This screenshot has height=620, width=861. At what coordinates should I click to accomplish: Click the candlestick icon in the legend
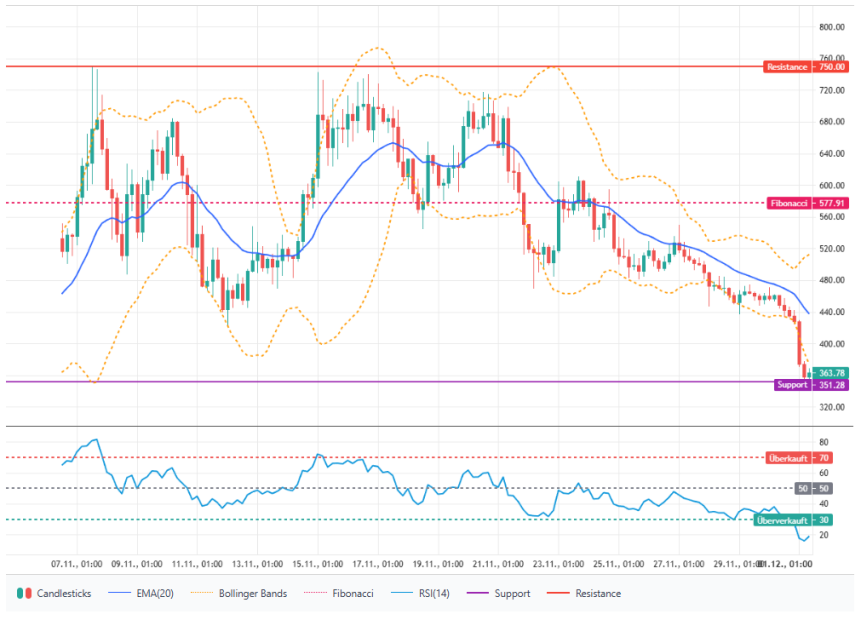(x=23, y=593)
